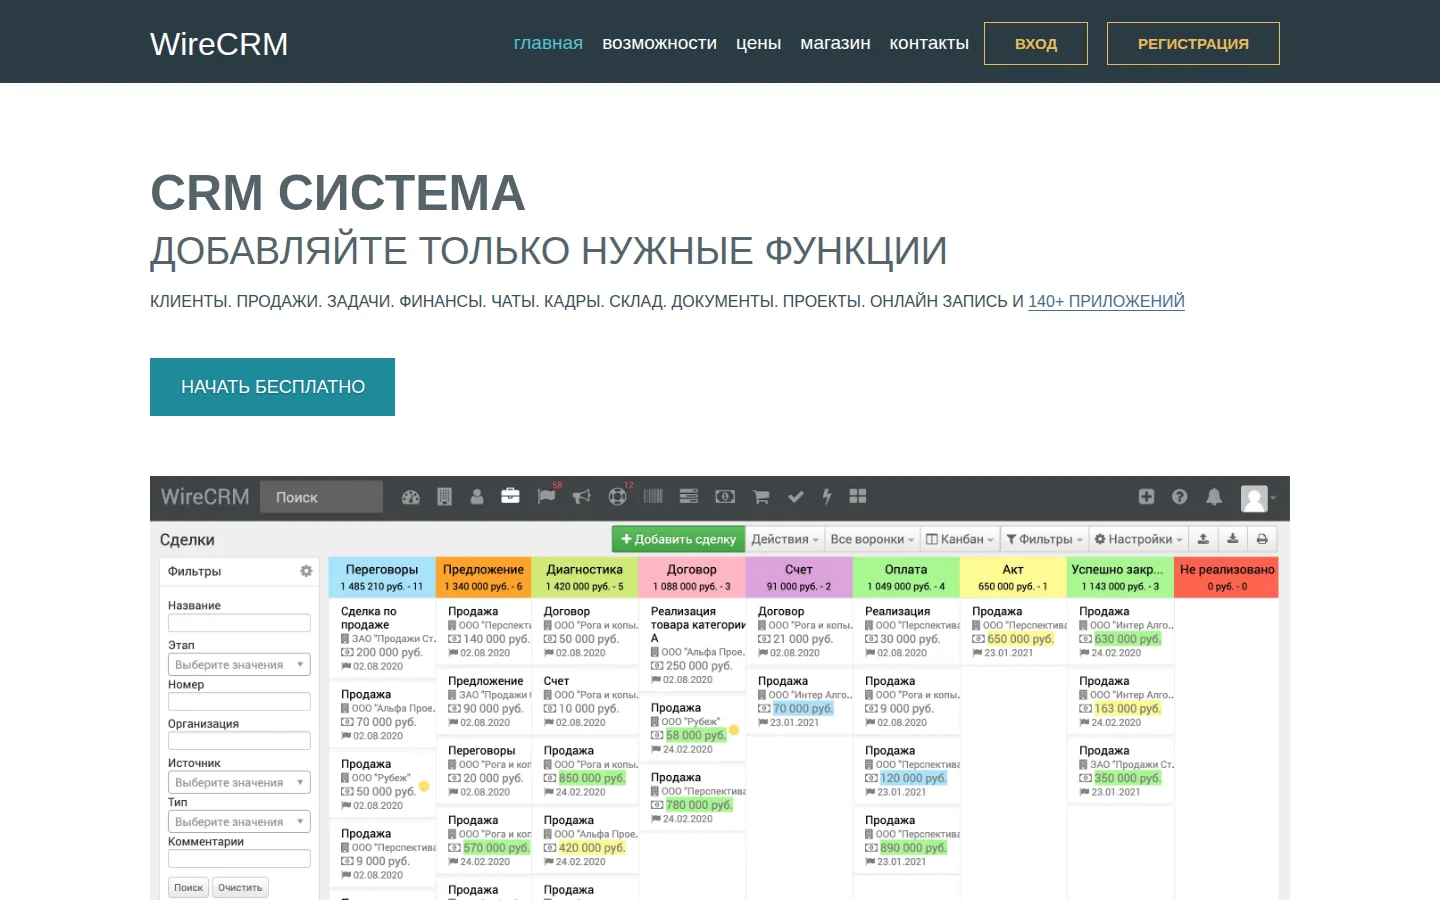Screen dimensions: 1440x900
Task: Open the deals briefcase icon
Action: point(510,496)
